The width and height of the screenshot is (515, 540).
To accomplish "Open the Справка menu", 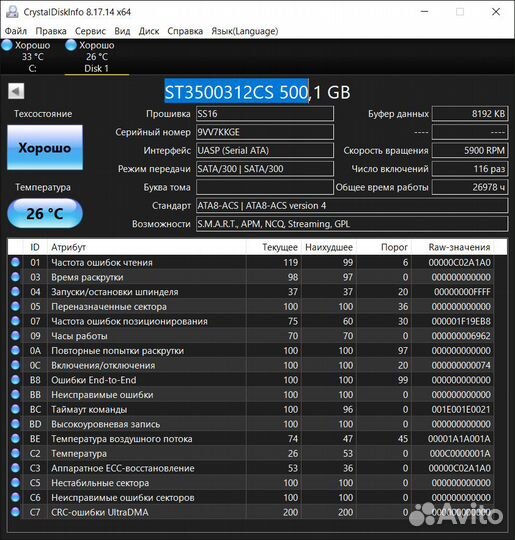I will click(185, 31).
